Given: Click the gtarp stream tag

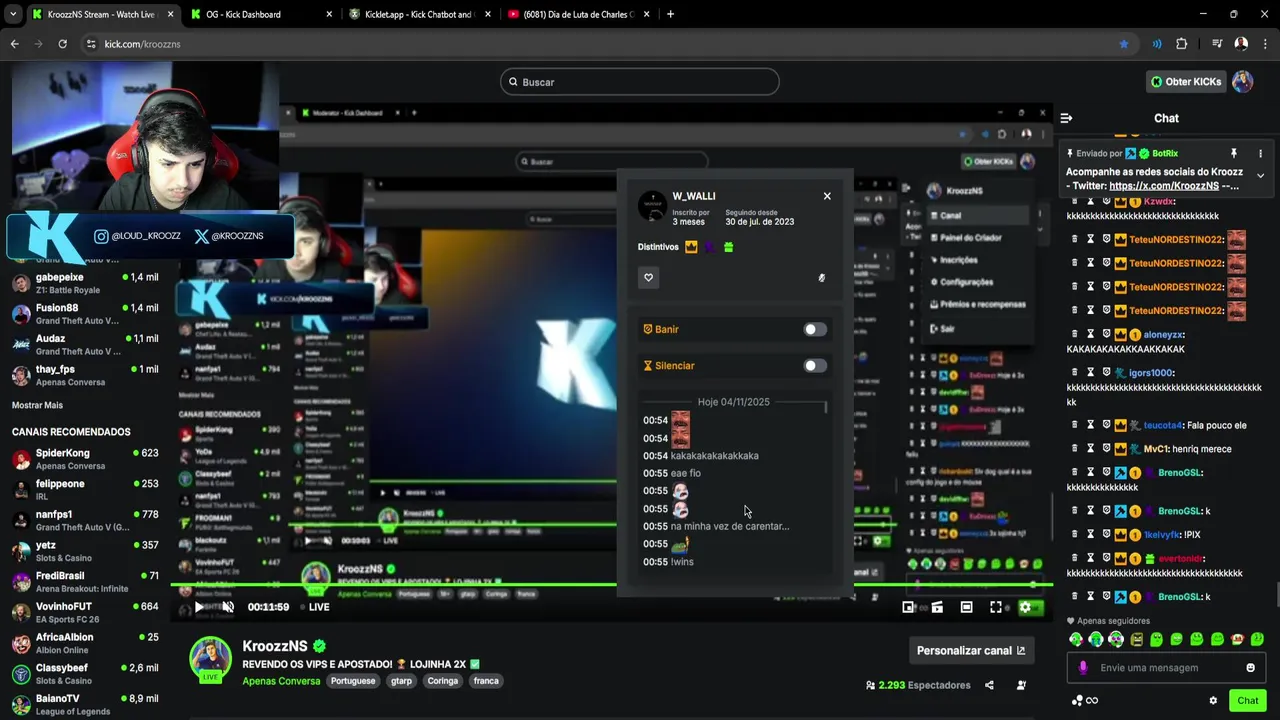Looking at the screenshot, I should point(401,681).
